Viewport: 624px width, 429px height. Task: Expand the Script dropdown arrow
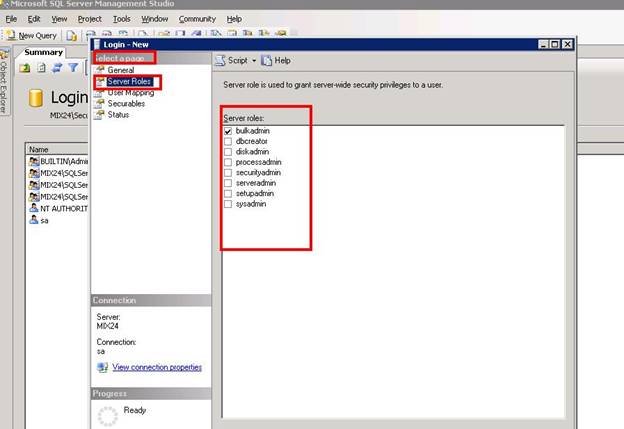pos(254,60)
